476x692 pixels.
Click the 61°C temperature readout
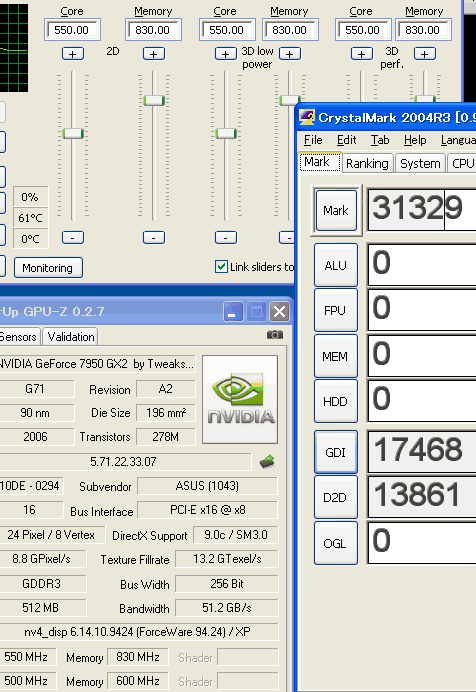pyautogui.click(x=30, y=218)
